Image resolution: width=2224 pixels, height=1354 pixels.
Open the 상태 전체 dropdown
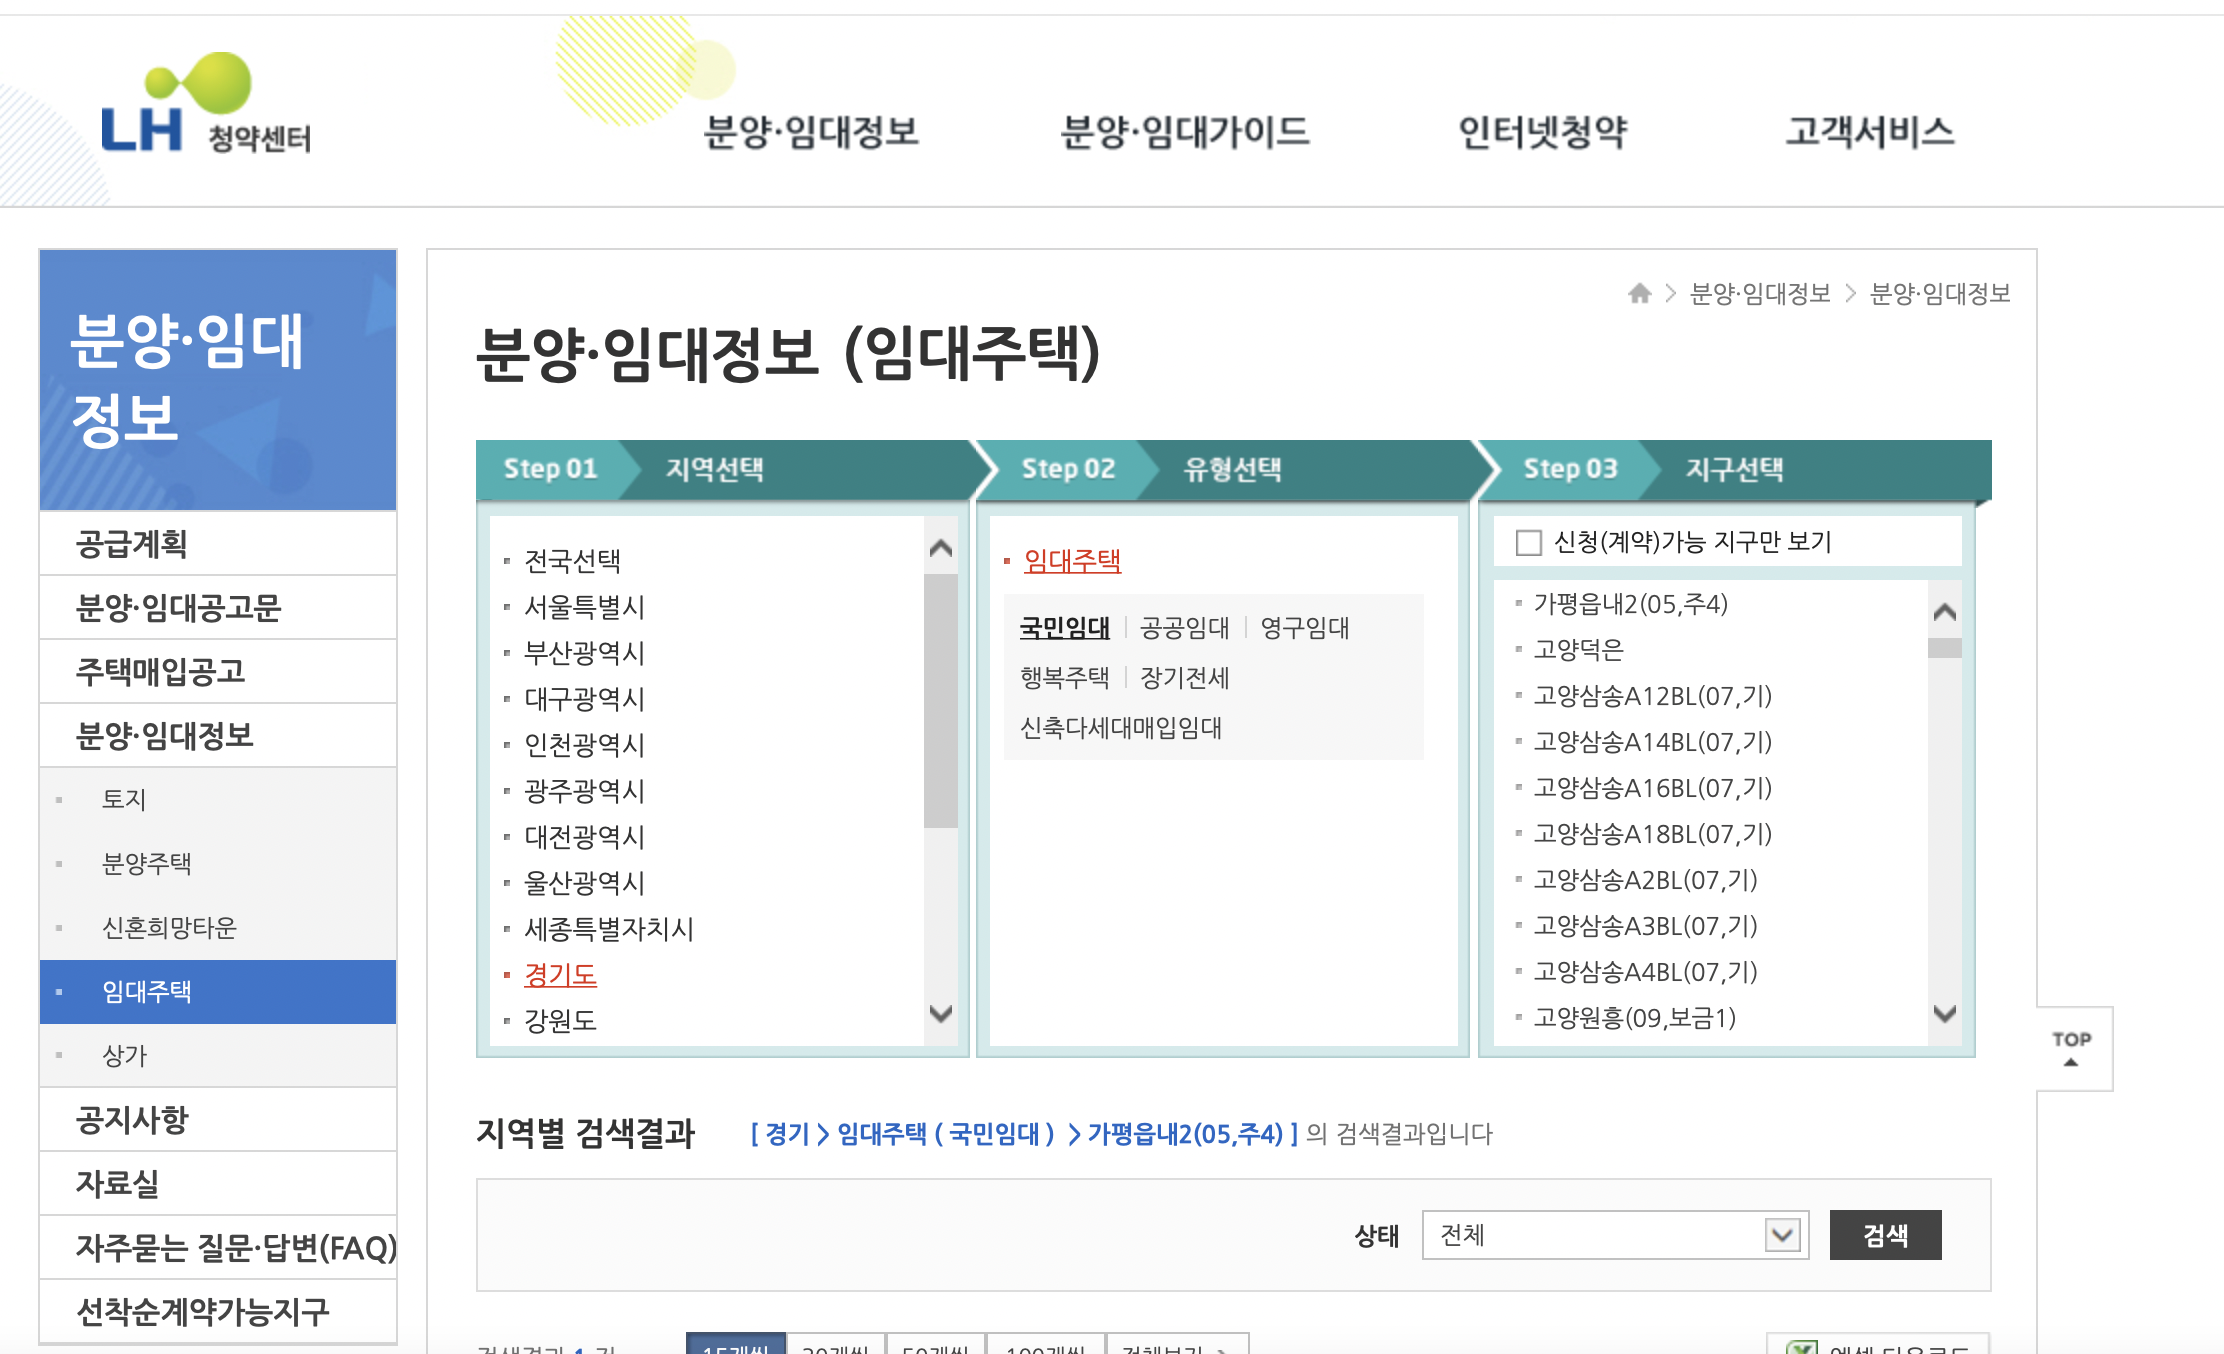[1614, 1235]
